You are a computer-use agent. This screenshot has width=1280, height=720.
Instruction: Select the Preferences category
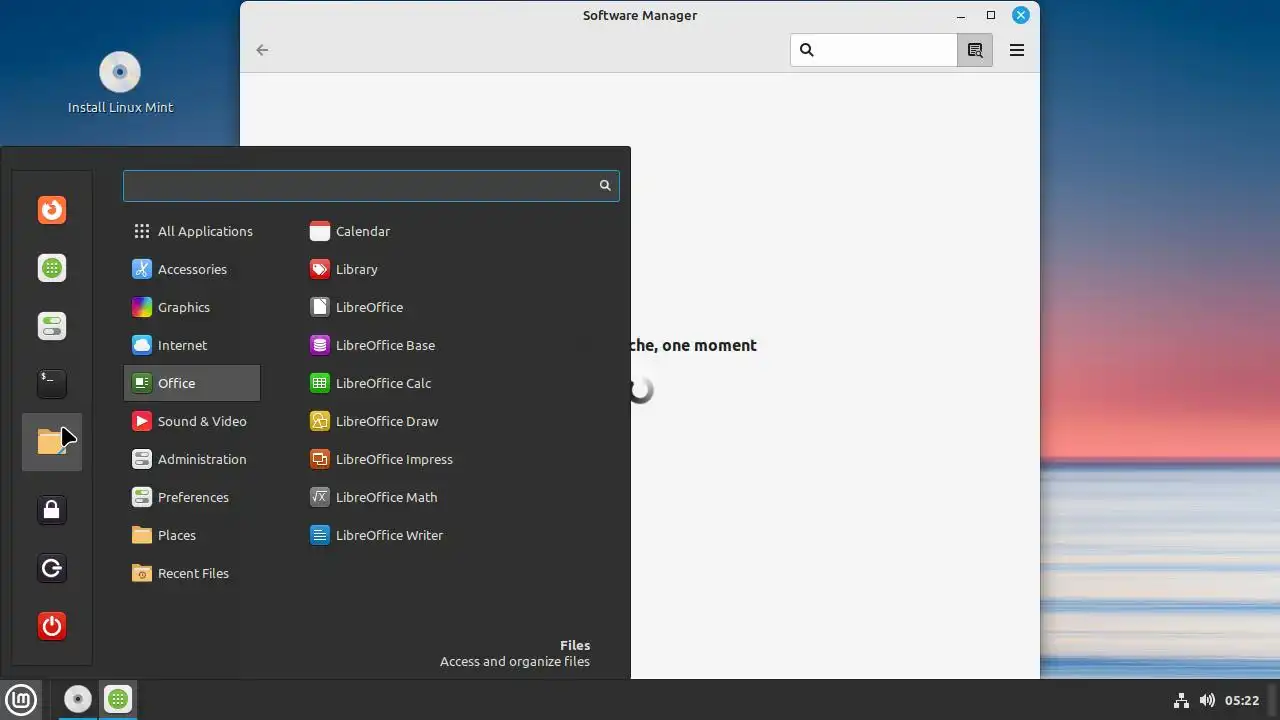coord(192,497)
